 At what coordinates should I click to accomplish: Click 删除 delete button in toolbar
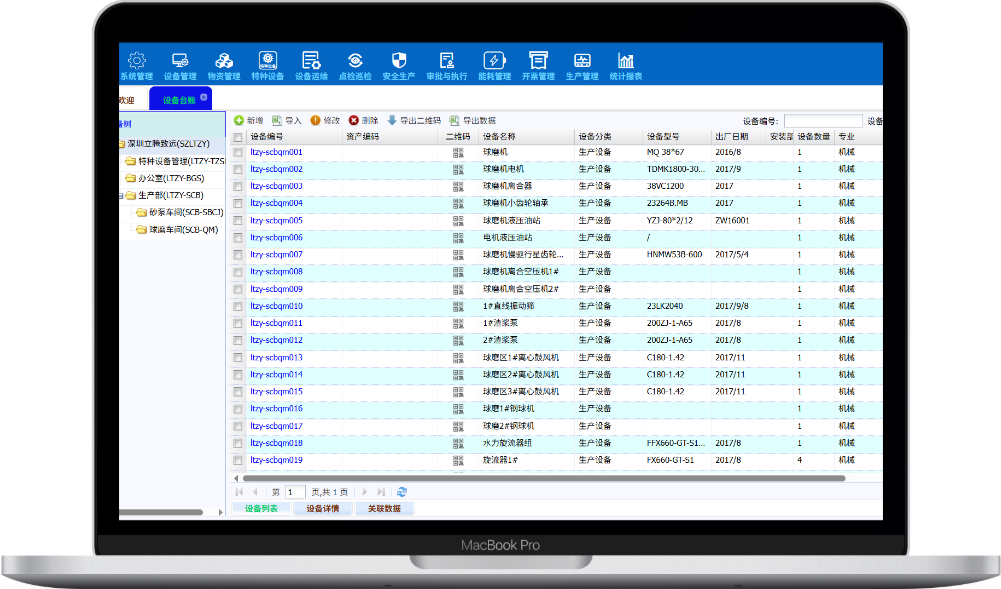(x=363, y=120)
